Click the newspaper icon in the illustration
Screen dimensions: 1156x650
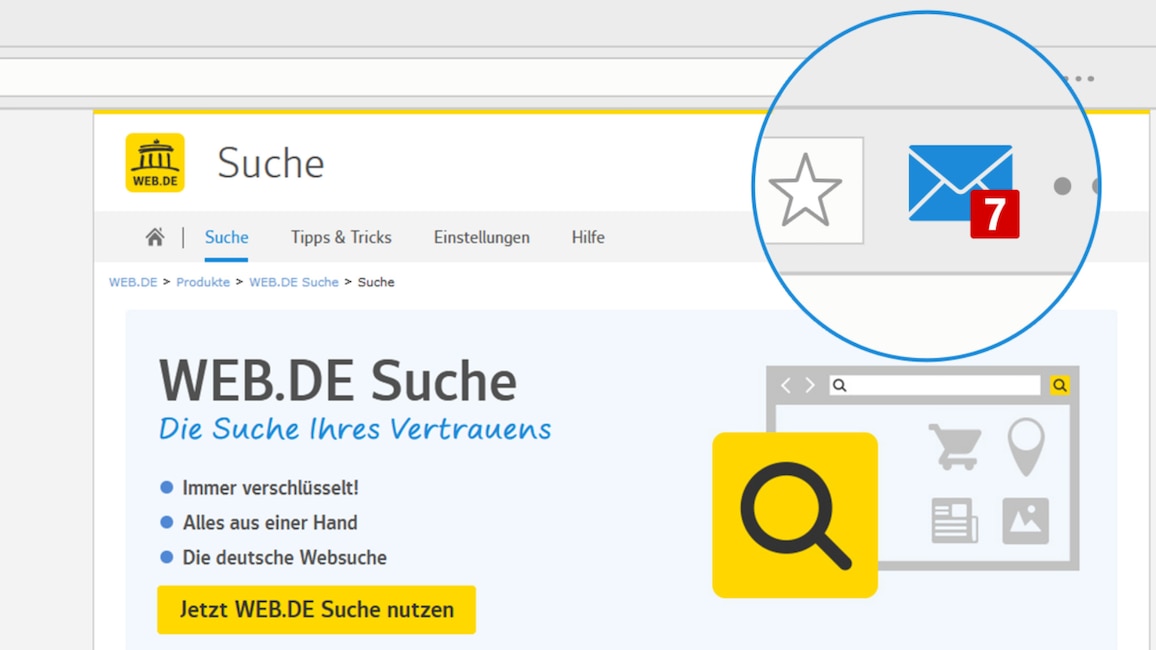point(953,521)
